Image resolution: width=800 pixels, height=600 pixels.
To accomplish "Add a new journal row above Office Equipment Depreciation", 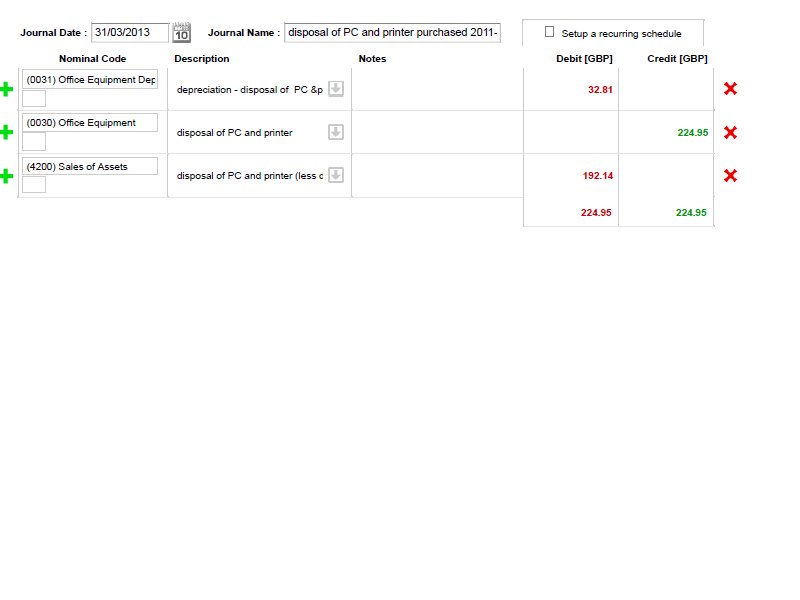I will point(8,88).
